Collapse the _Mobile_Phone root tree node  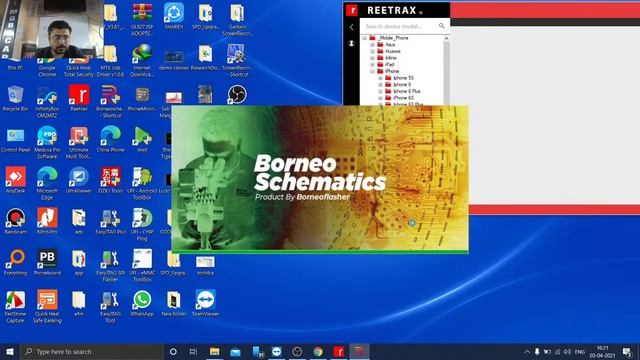(364, 38)
